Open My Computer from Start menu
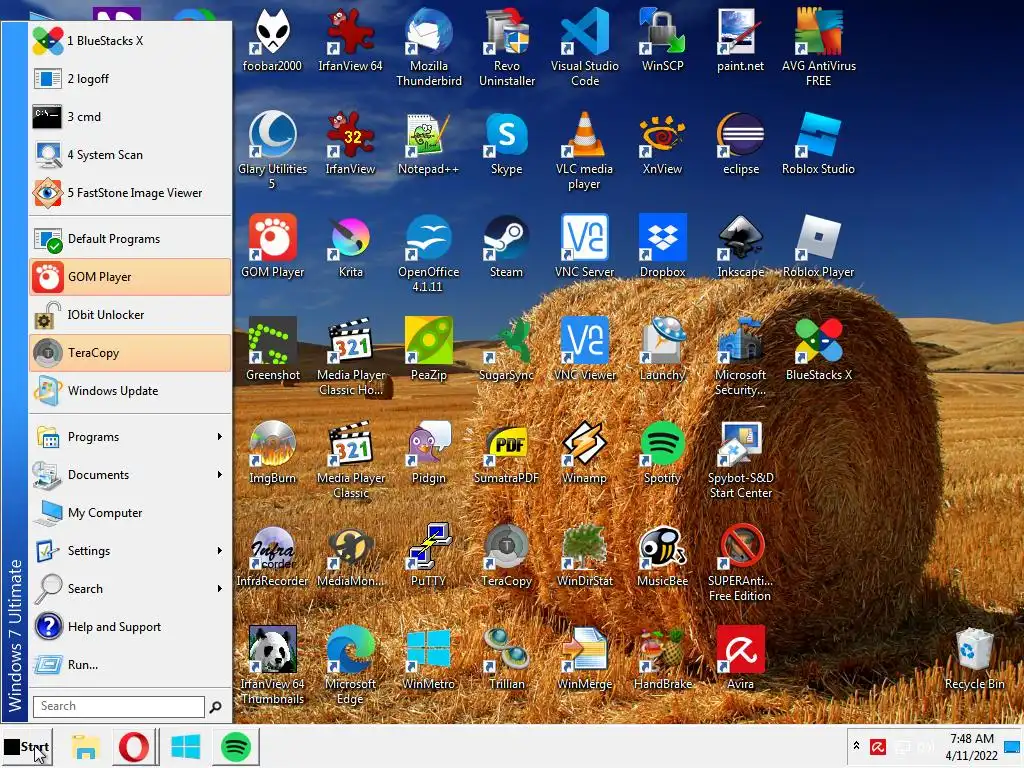The height and width of the screenshot is (768, 1024). tap(131, 513)
